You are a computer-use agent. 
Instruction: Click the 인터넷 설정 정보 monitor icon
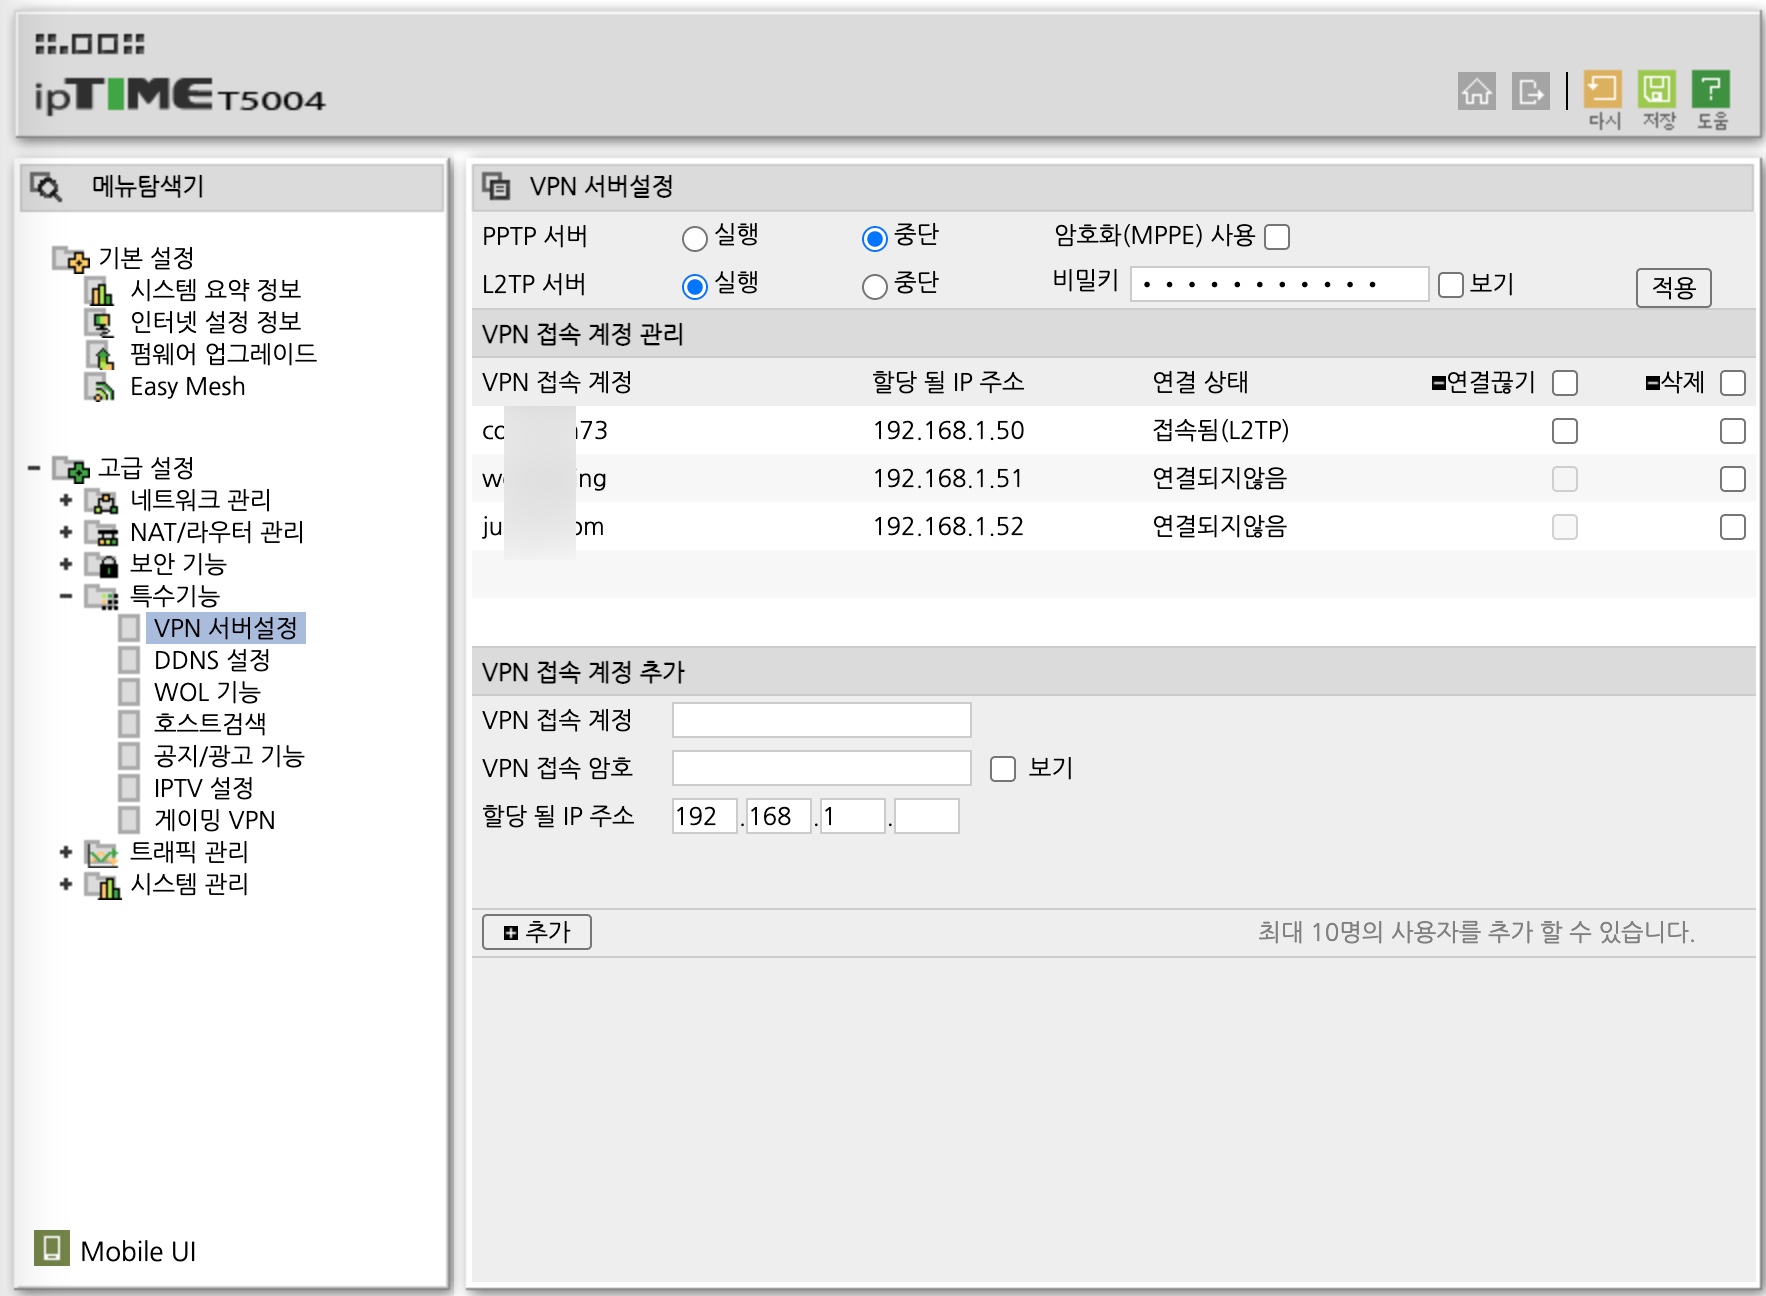pyautogui.click(x=100, y=323)
